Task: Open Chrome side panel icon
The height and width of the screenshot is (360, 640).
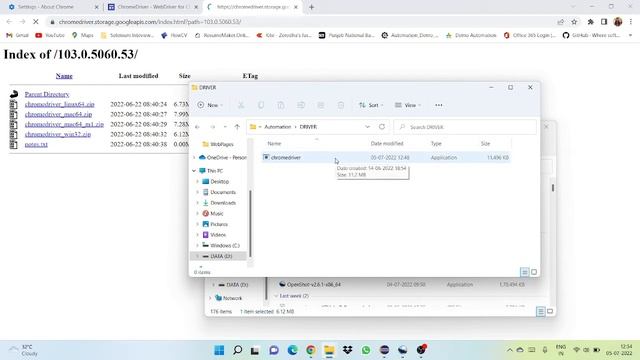Action: point(604,22)
